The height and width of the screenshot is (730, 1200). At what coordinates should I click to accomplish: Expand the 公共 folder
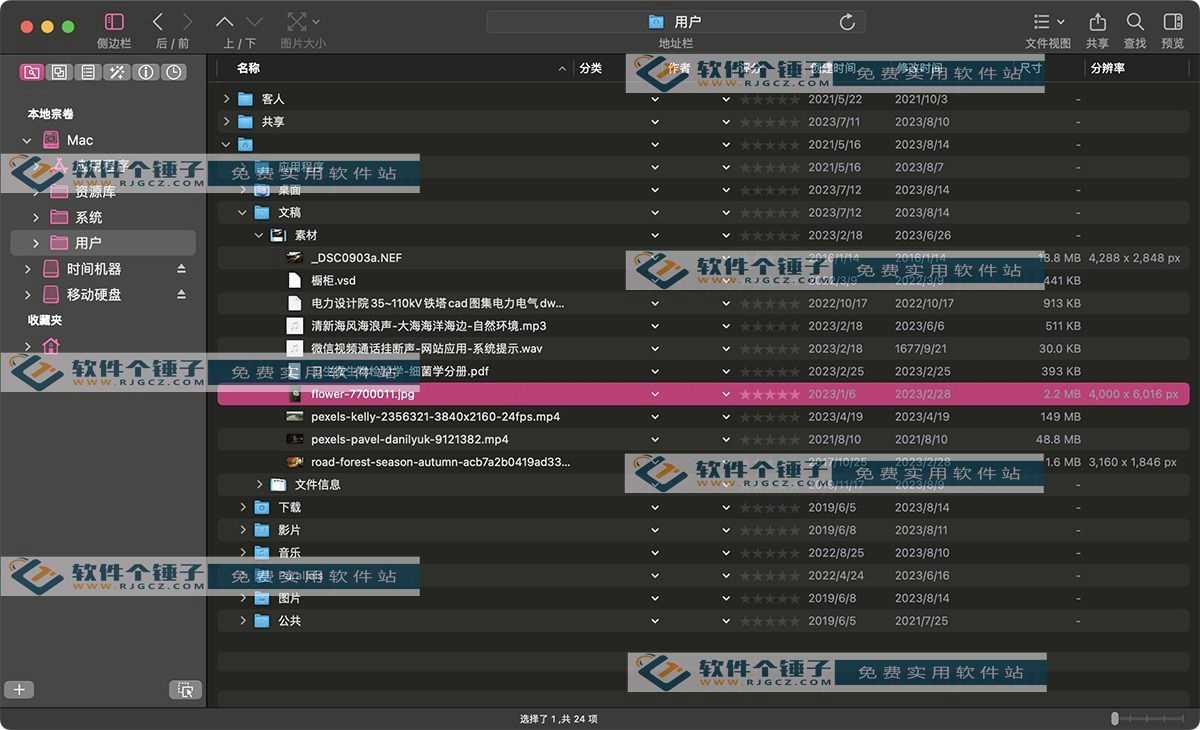pos(243,621)
